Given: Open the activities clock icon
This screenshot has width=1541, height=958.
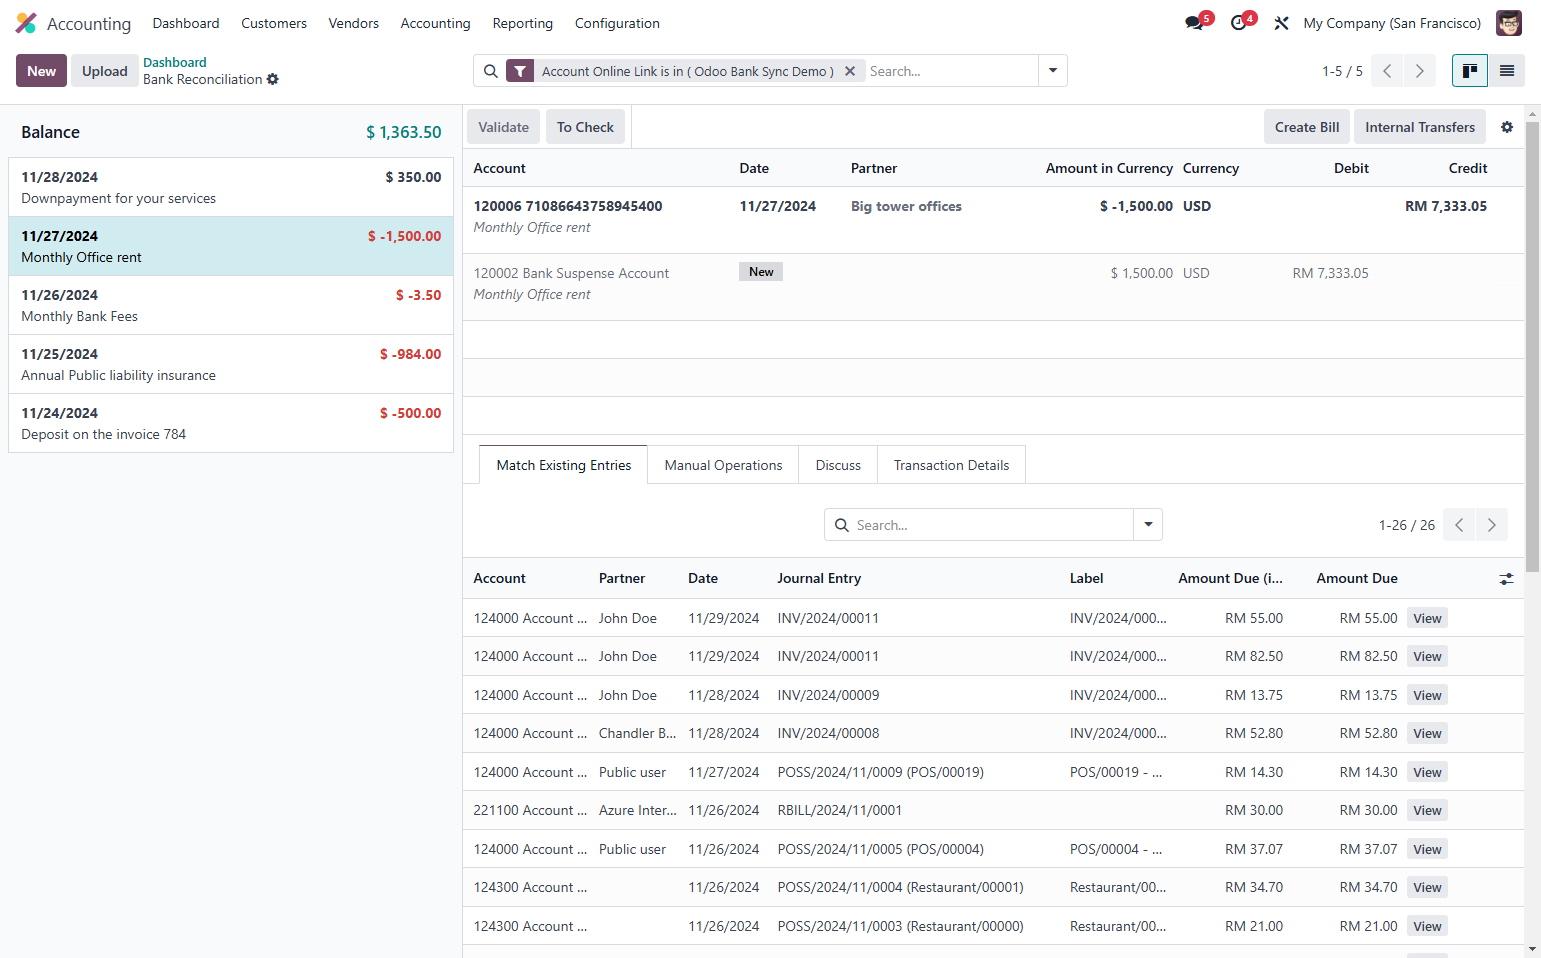Looking at the screenshot, I should point(1240,22).
